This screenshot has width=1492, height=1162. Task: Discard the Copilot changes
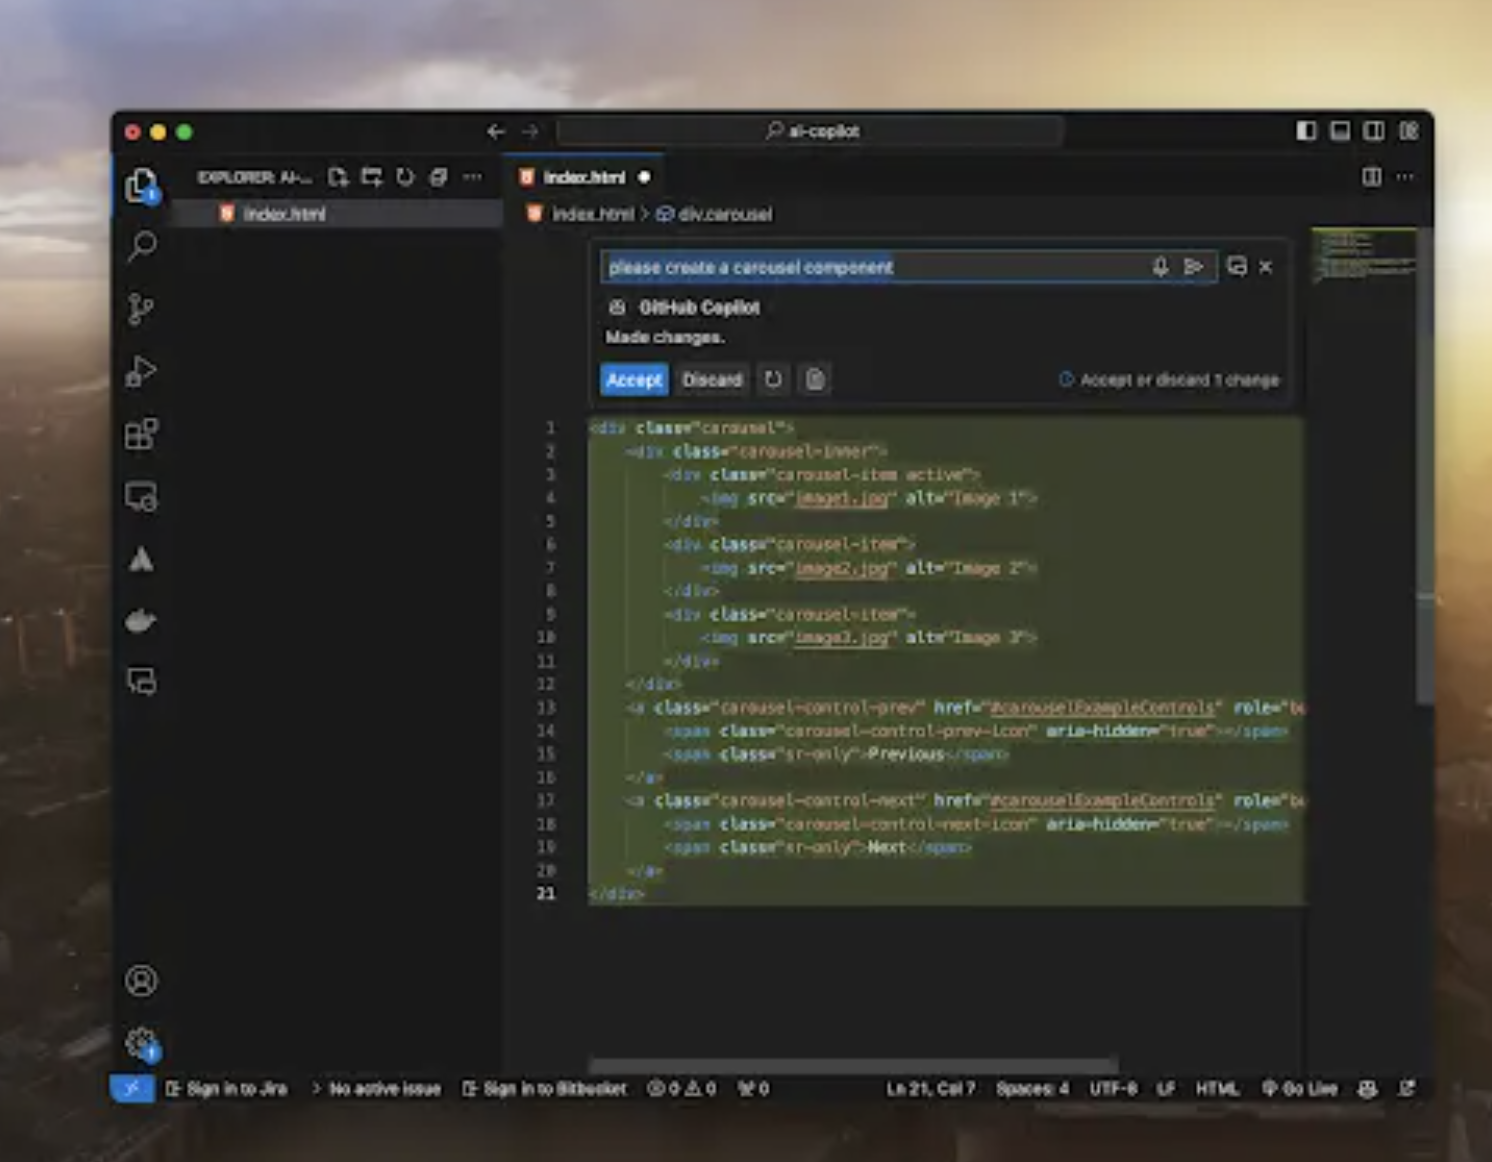coord(712,380)
